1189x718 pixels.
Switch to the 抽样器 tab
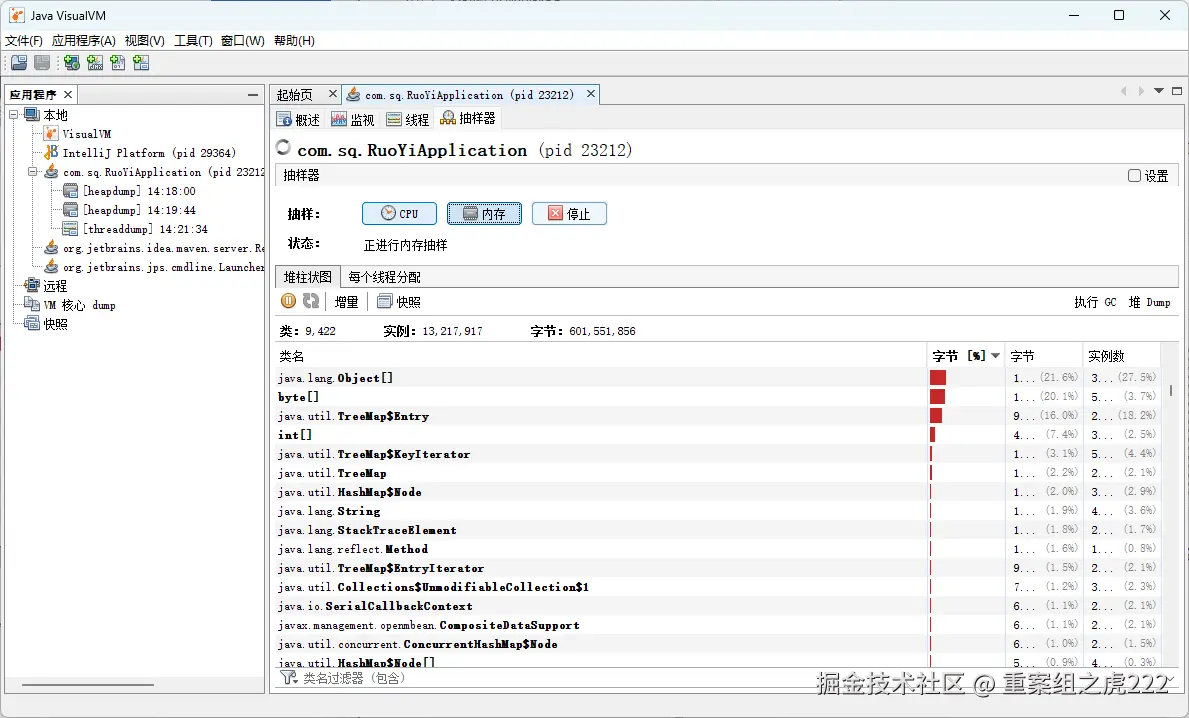click(468, 118)
